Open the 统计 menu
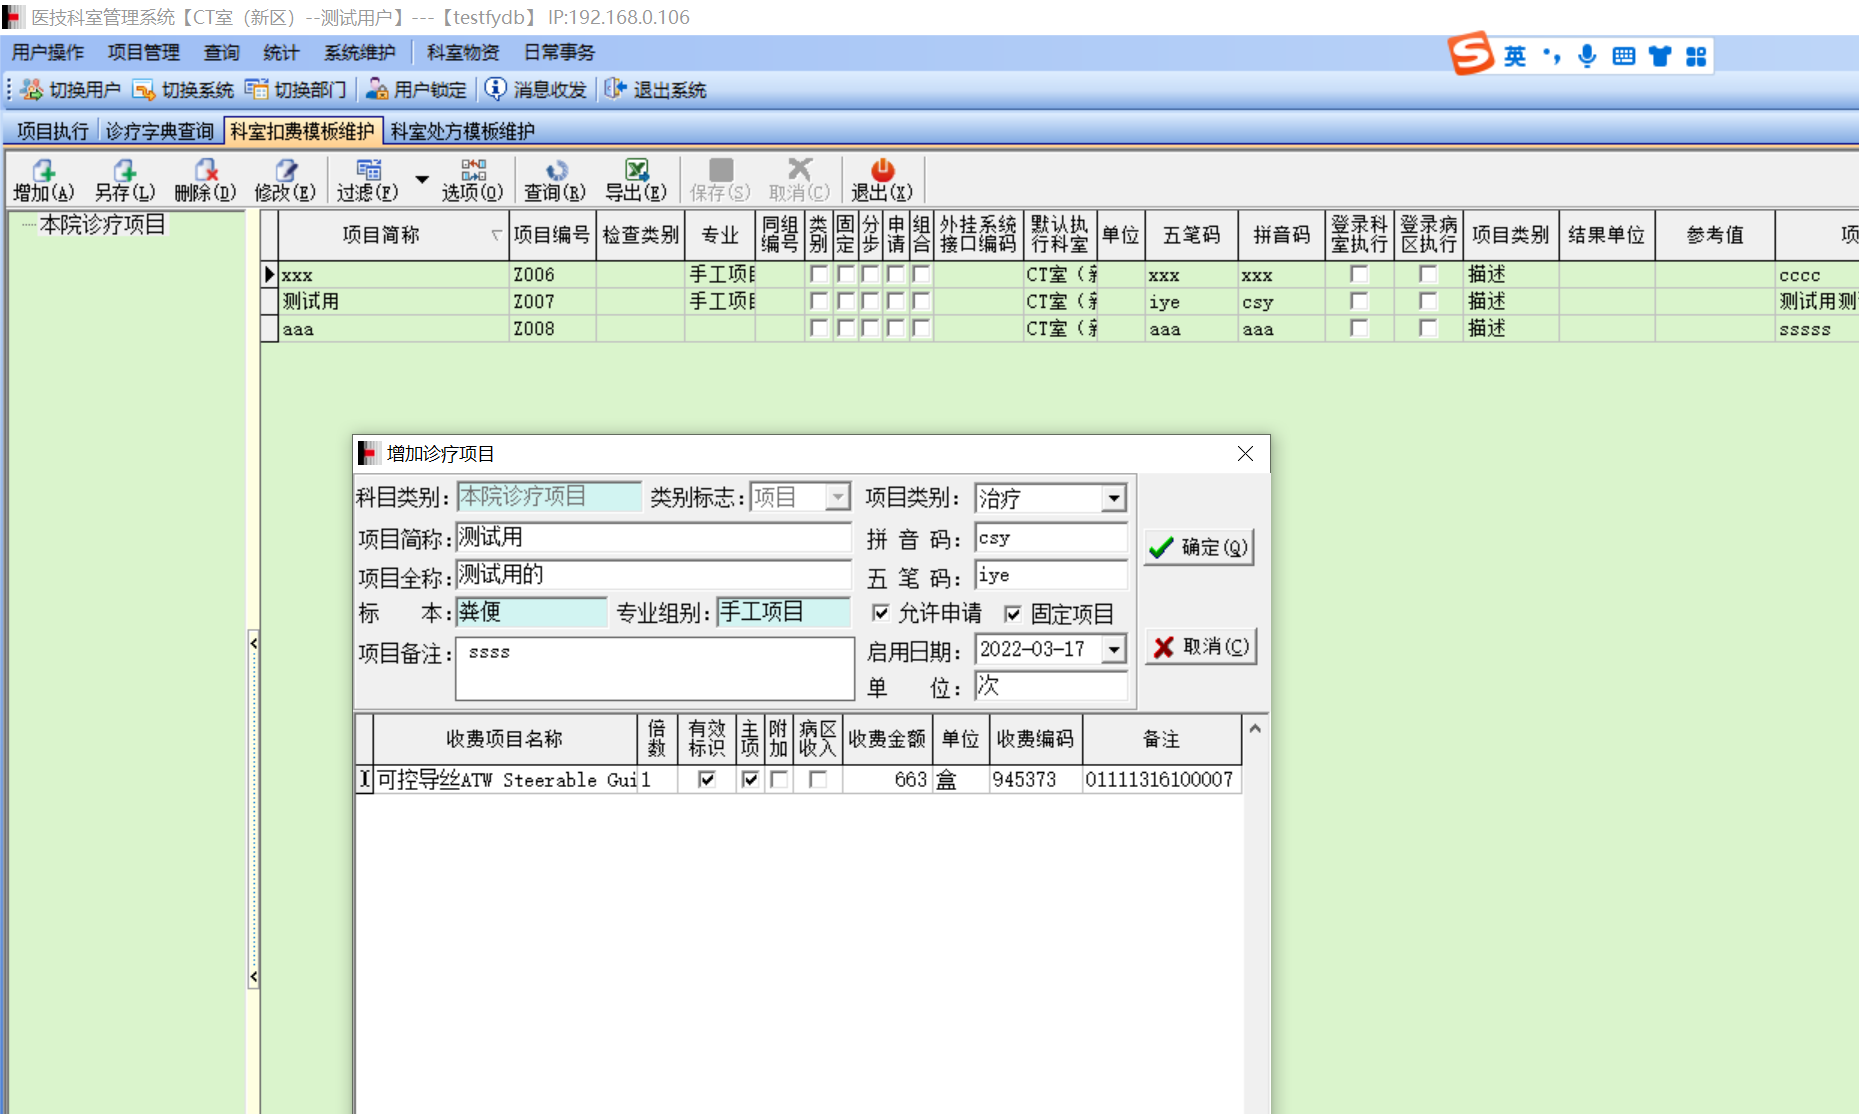This screenshot has height=1114, width=1859. tap(281, 53)
